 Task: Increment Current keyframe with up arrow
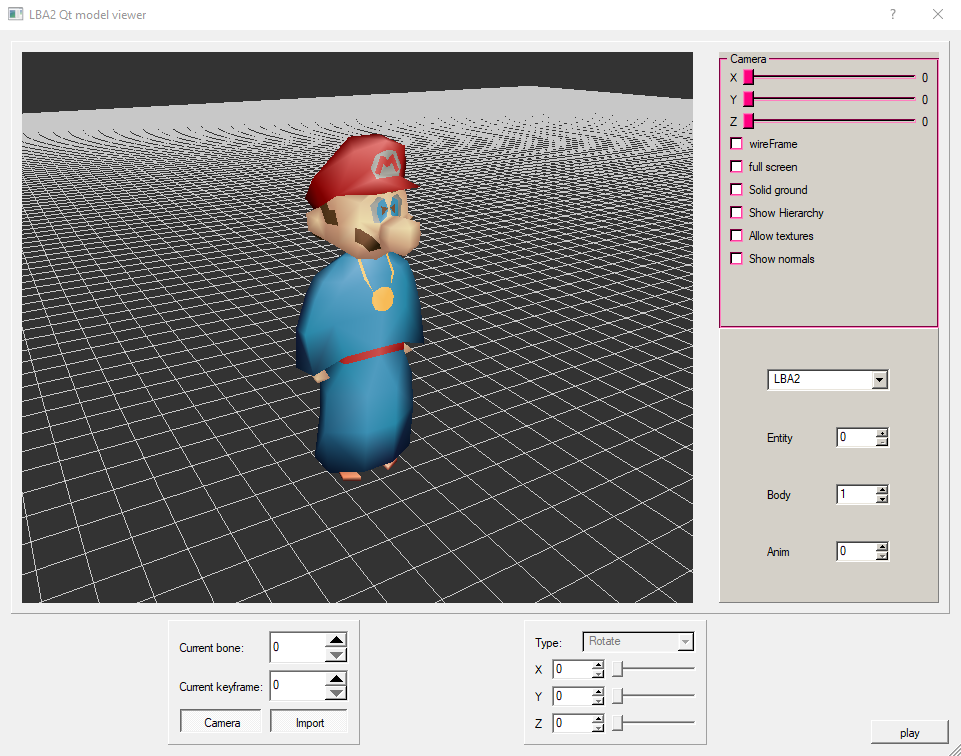coord(336,679)
